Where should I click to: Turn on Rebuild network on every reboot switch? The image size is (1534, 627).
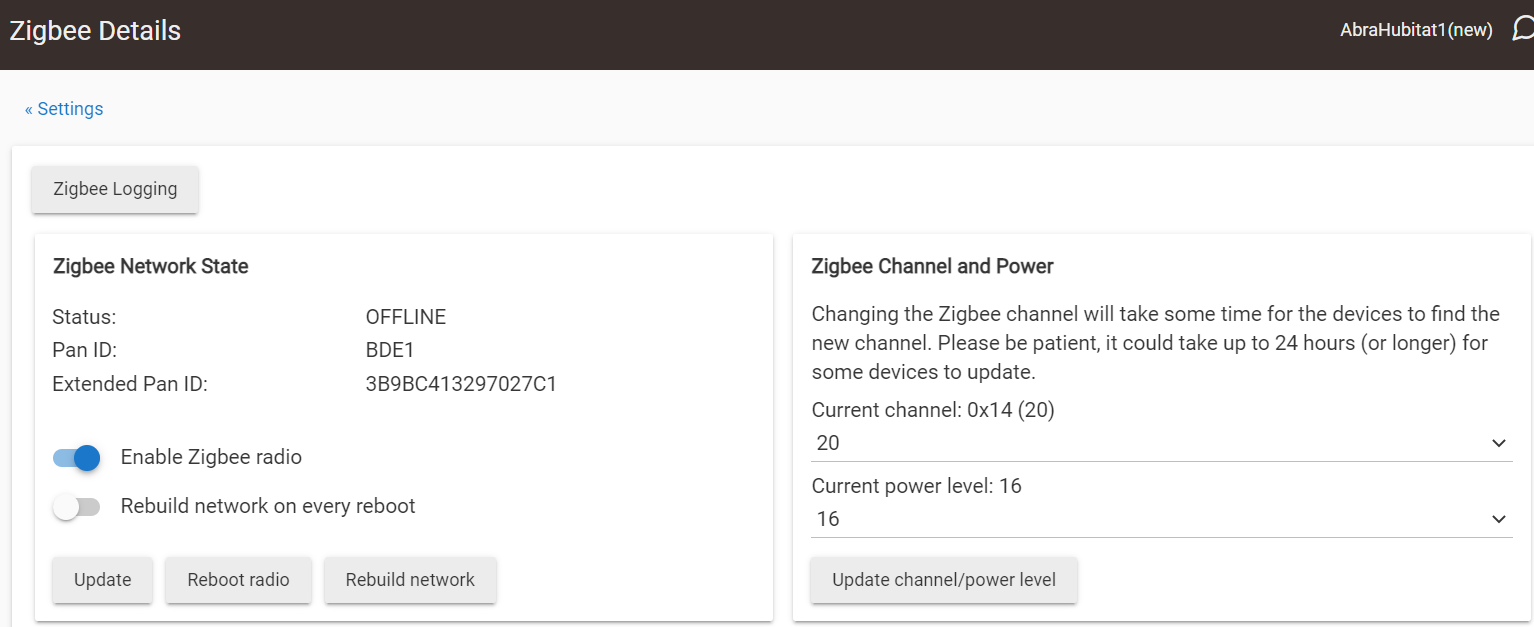tap(77, 507)
